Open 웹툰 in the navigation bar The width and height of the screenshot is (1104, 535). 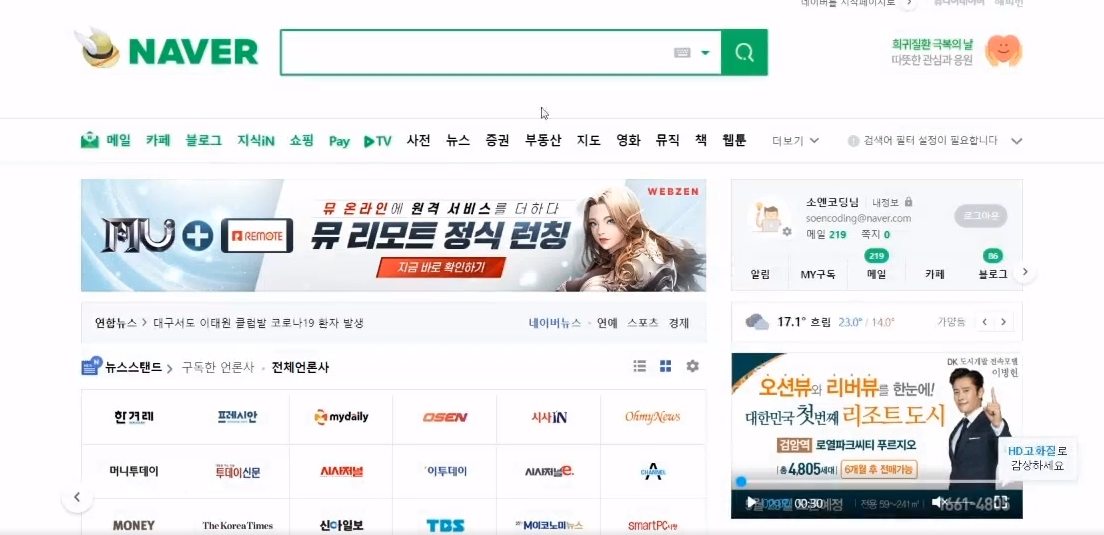[x=734, y=140]
